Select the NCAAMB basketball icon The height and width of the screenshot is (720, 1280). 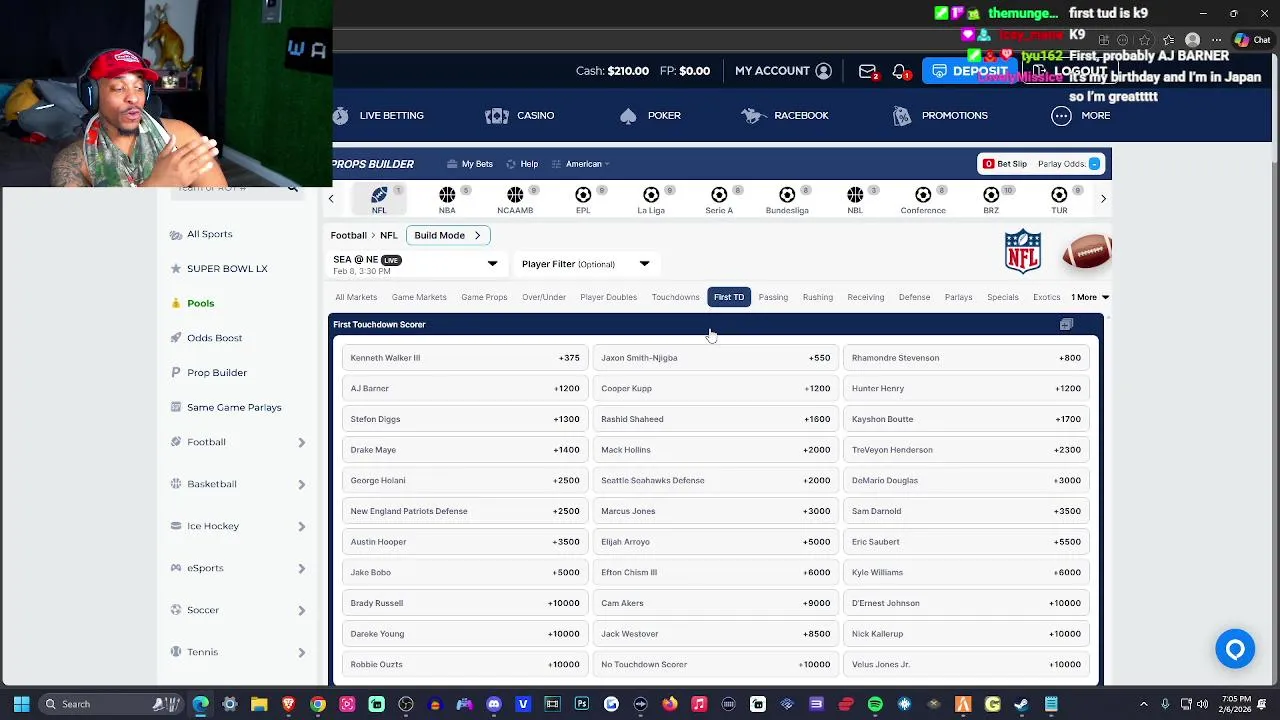coord(515,199)
